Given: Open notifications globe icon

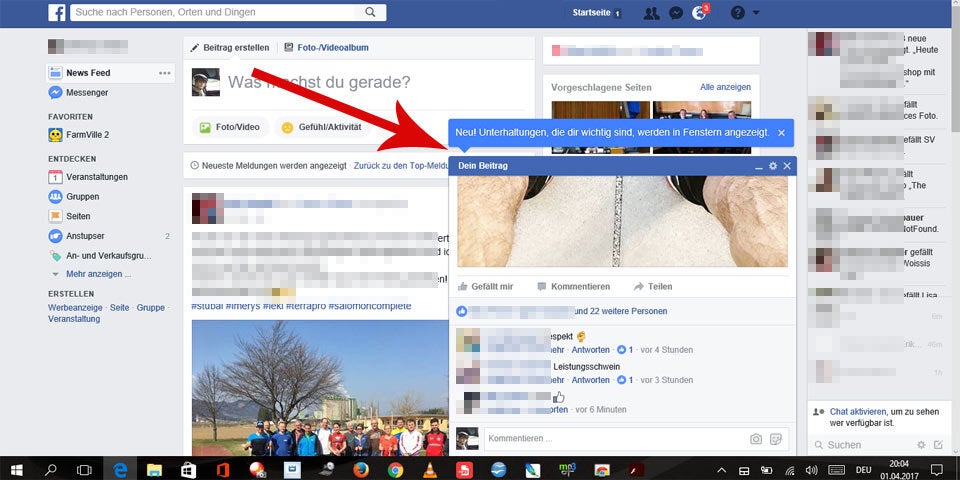Looking at the screenshot, I should point(699,13).
